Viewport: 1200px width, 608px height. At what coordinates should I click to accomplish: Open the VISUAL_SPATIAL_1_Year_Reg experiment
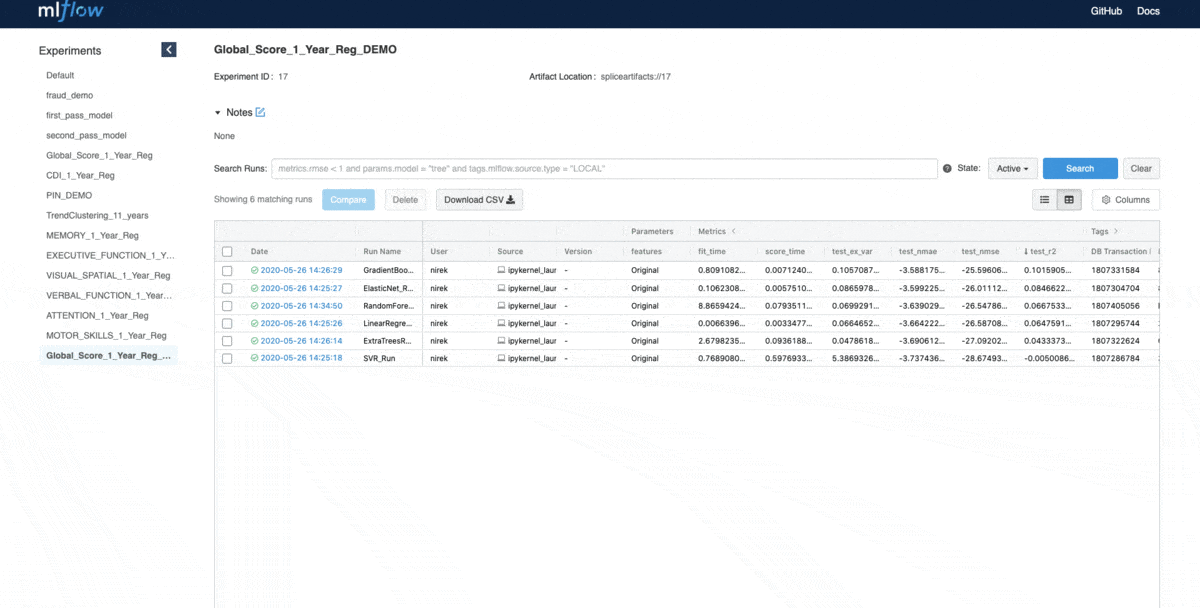108,275
